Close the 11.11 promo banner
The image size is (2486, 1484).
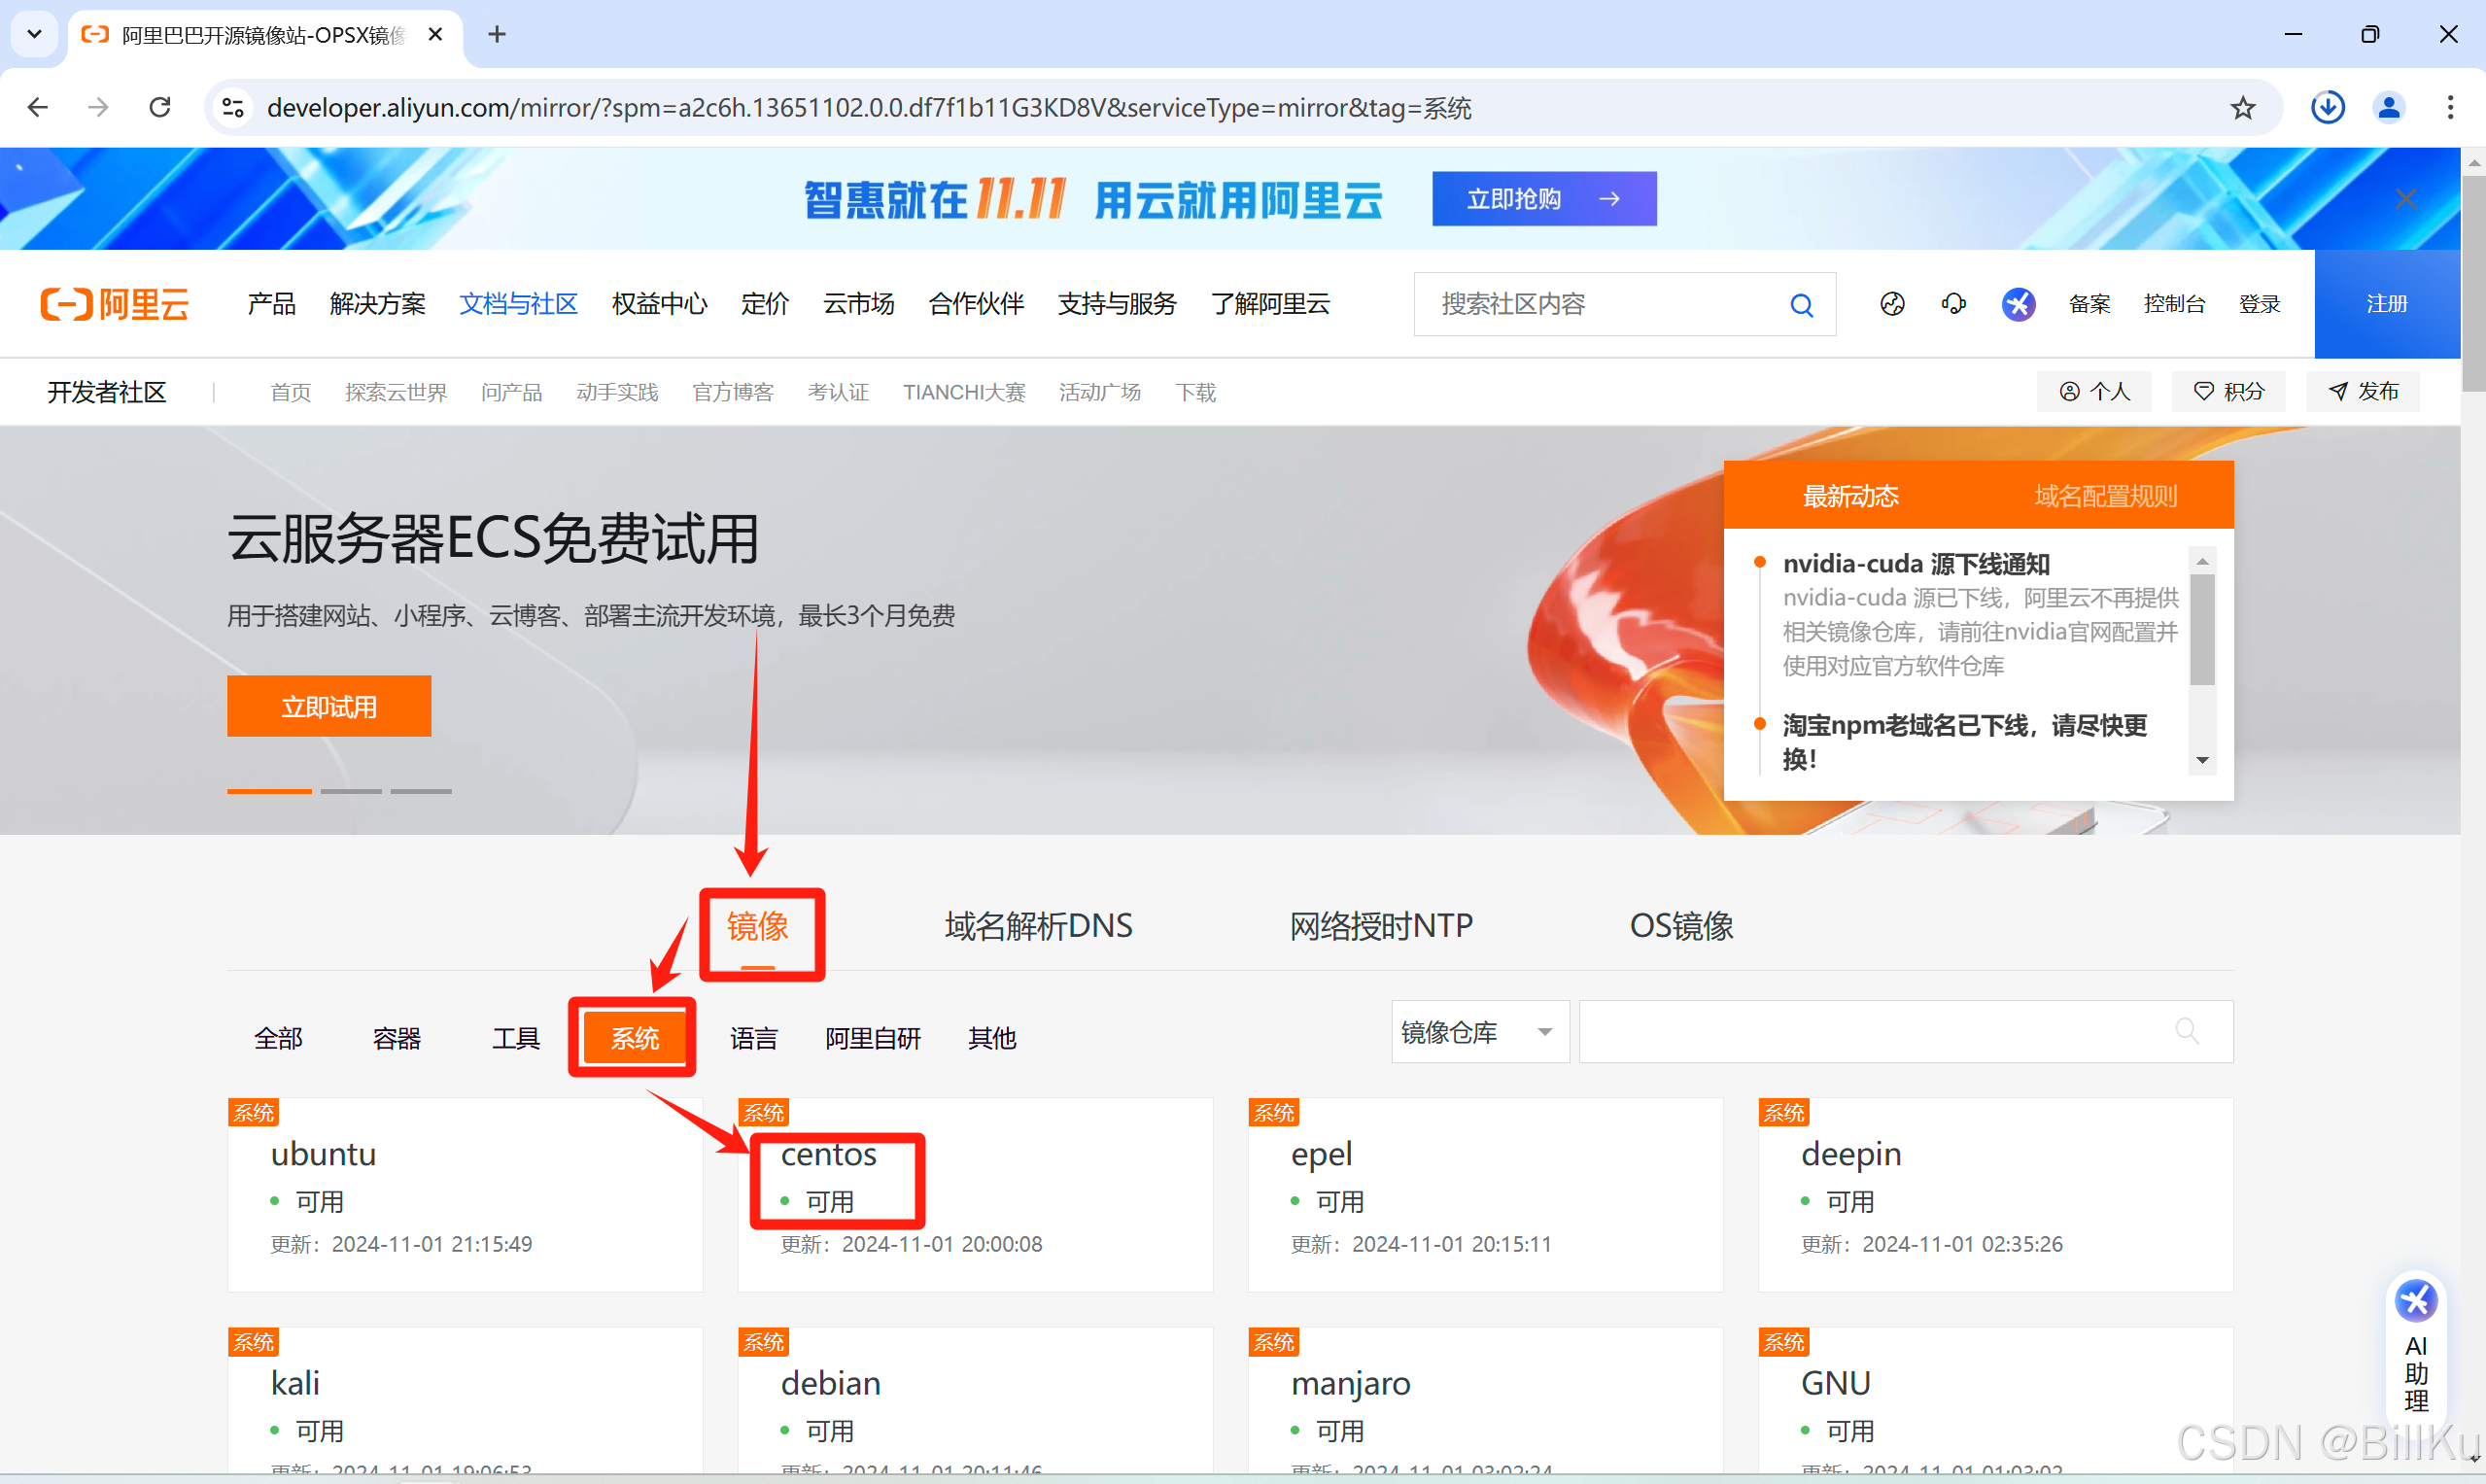tap(2406, 198)
